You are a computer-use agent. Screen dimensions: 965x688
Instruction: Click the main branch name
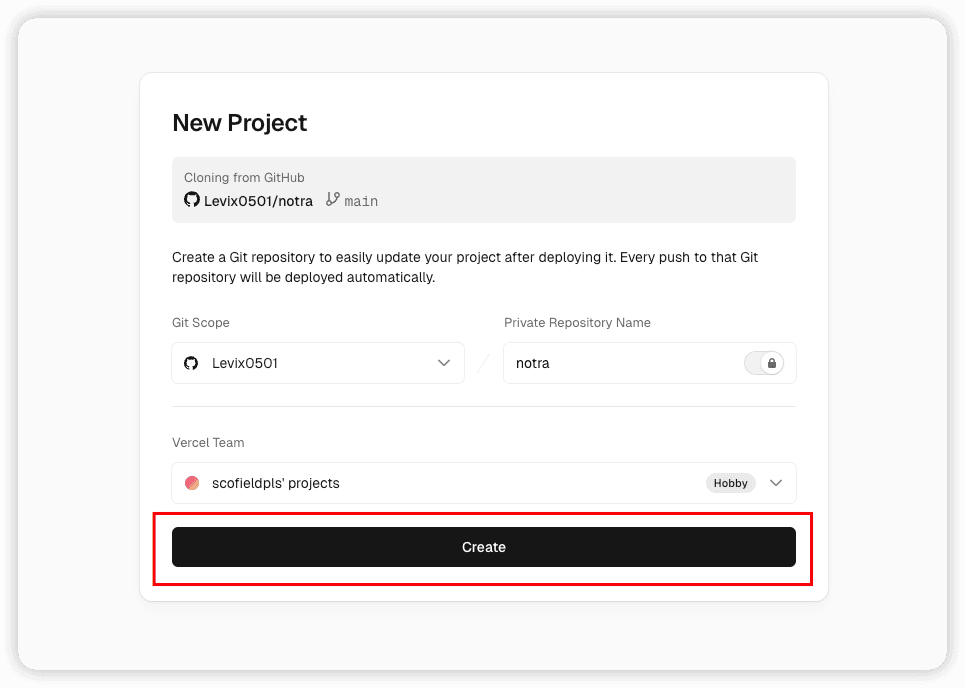click(x=361, y=201)
